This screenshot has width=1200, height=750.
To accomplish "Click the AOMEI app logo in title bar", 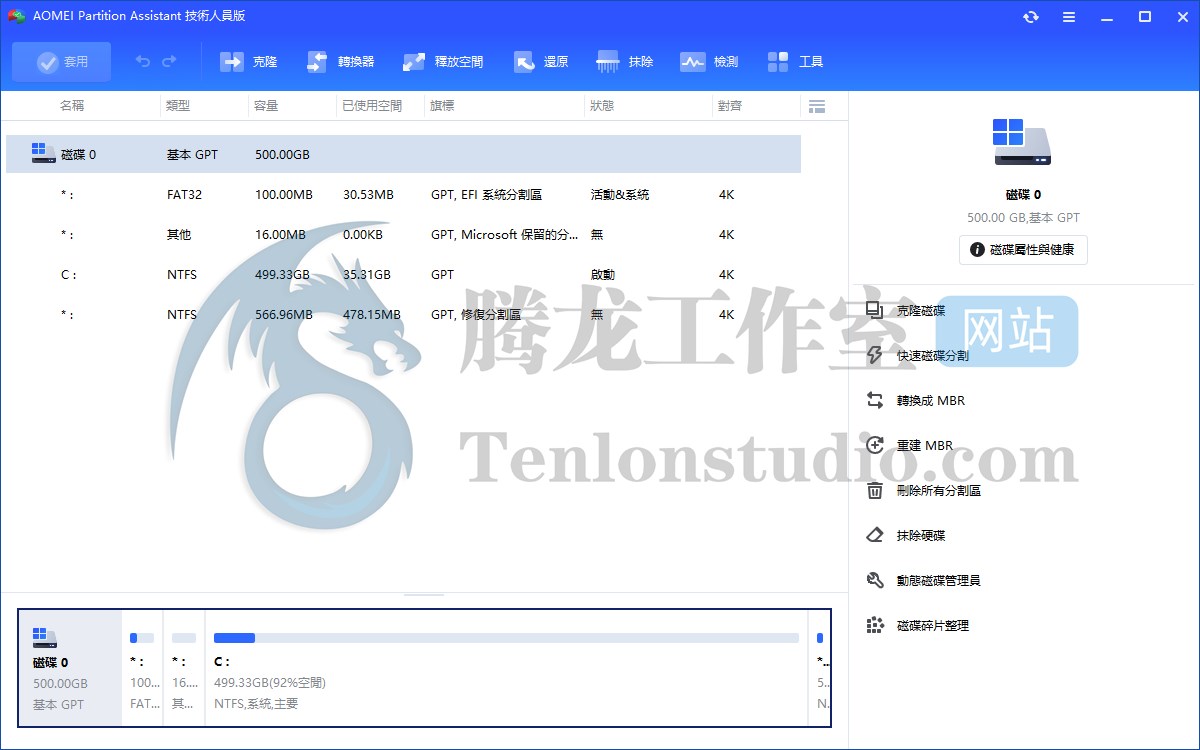I will pyautogui.click(x=16, y=17).
